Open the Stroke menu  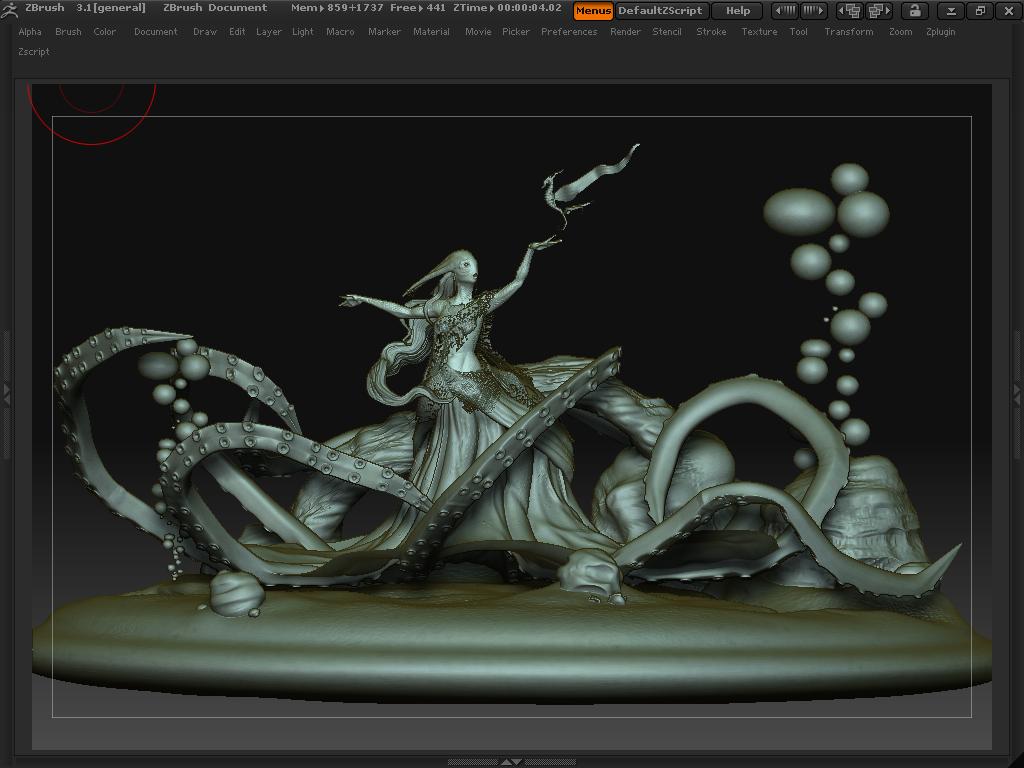pyautogui.click(x=711, y=31)
